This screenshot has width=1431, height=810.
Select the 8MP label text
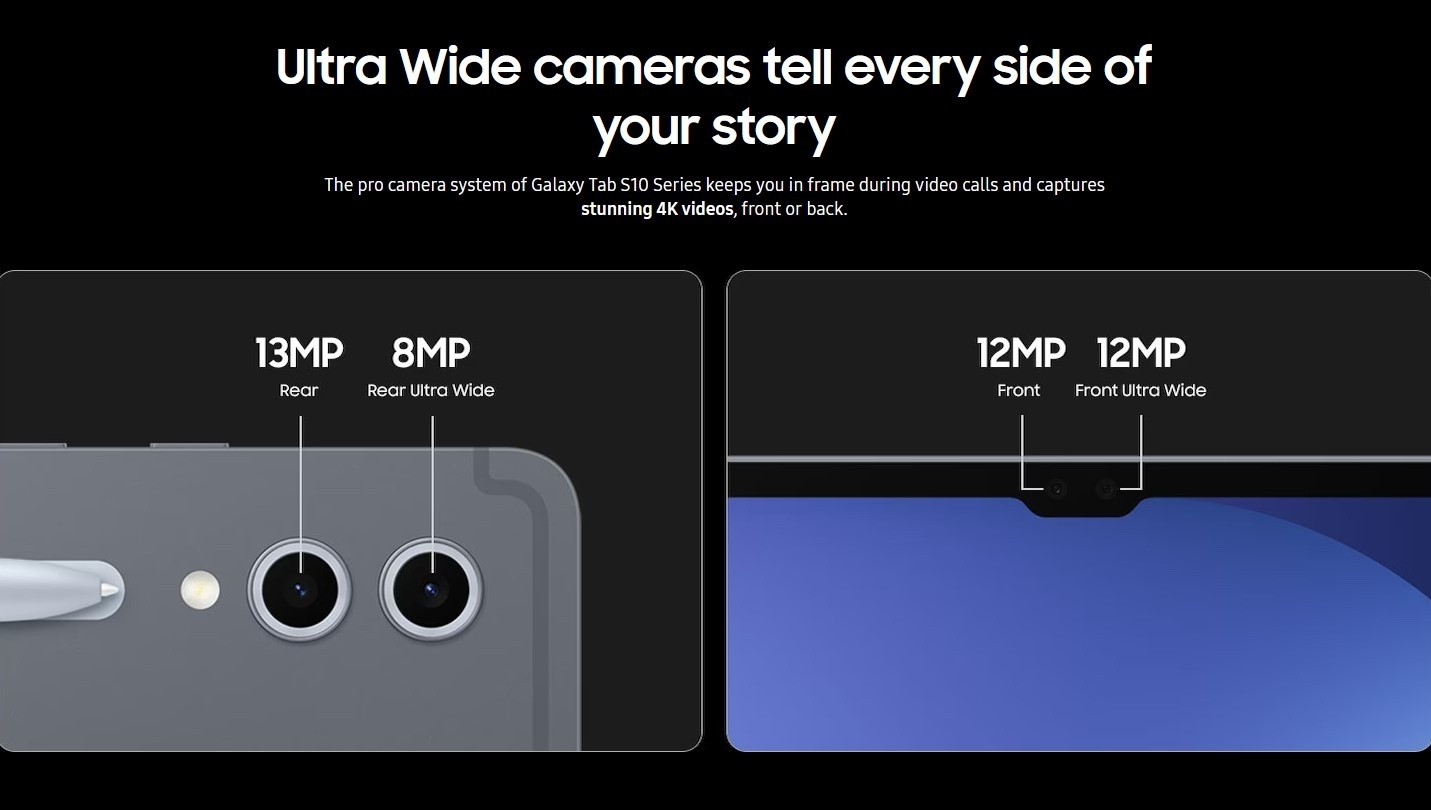point(431,352)
